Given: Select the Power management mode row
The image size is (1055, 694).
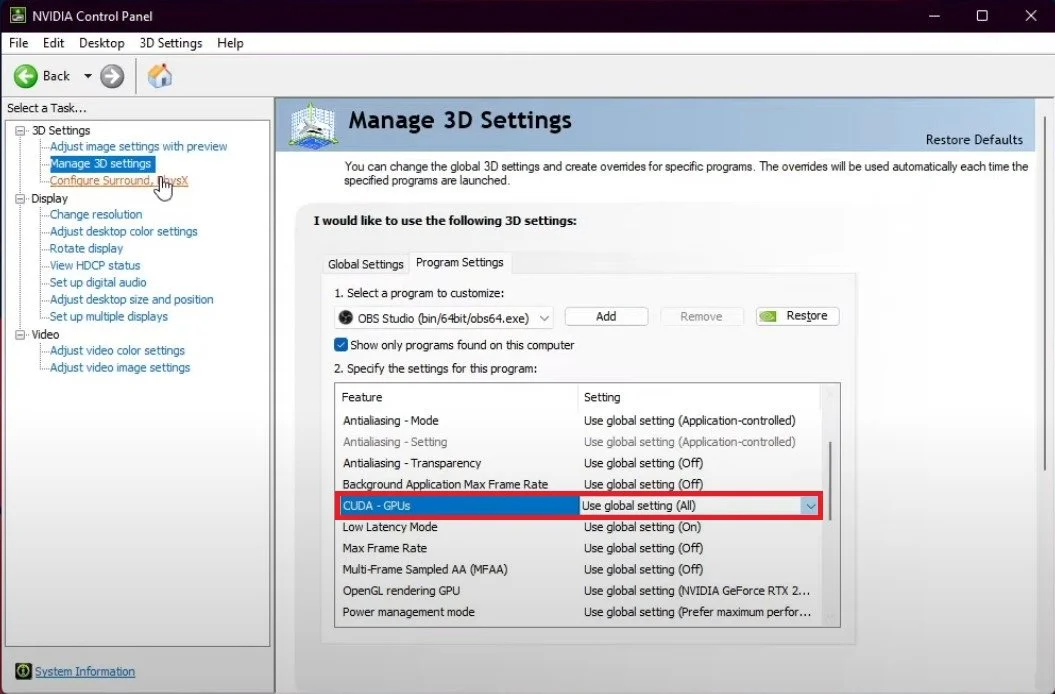Looking at the screenshot, I should 579,612.
